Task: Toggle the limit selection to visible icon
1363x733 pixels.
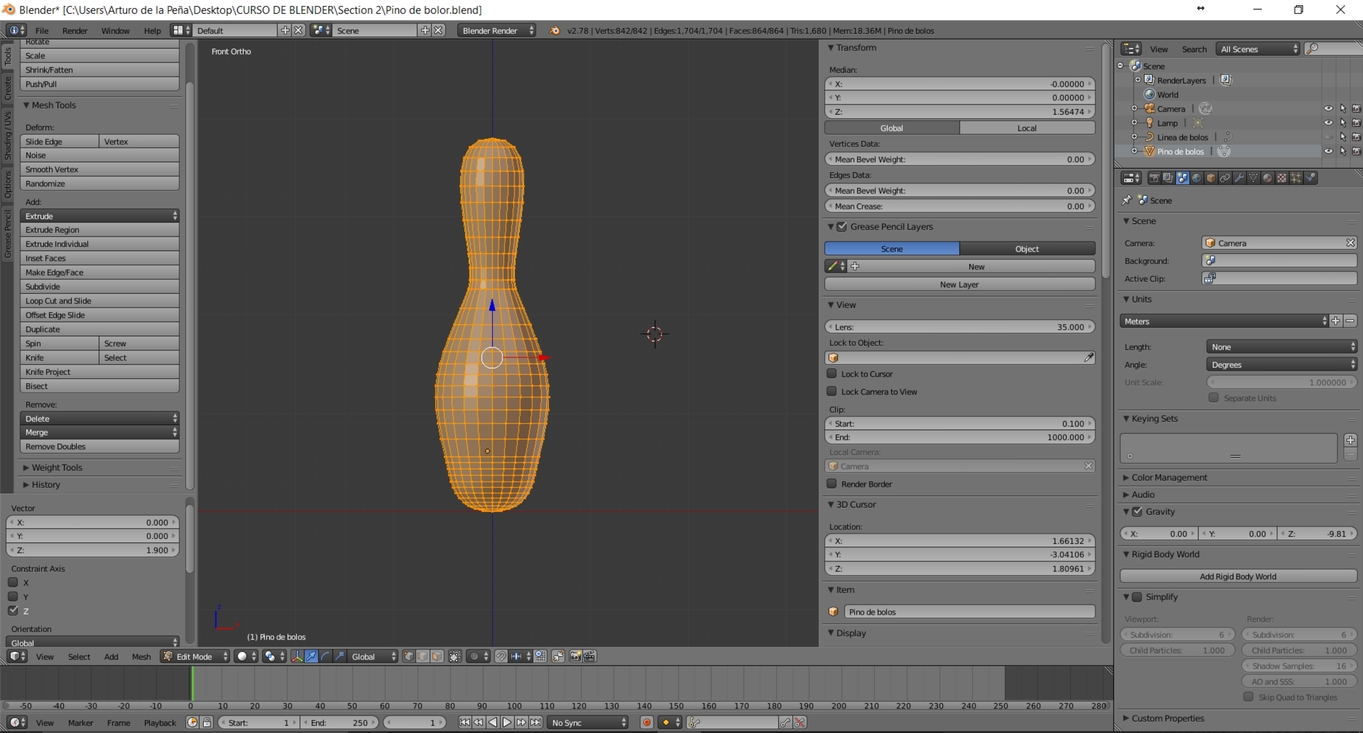Action: coord(455,657)
